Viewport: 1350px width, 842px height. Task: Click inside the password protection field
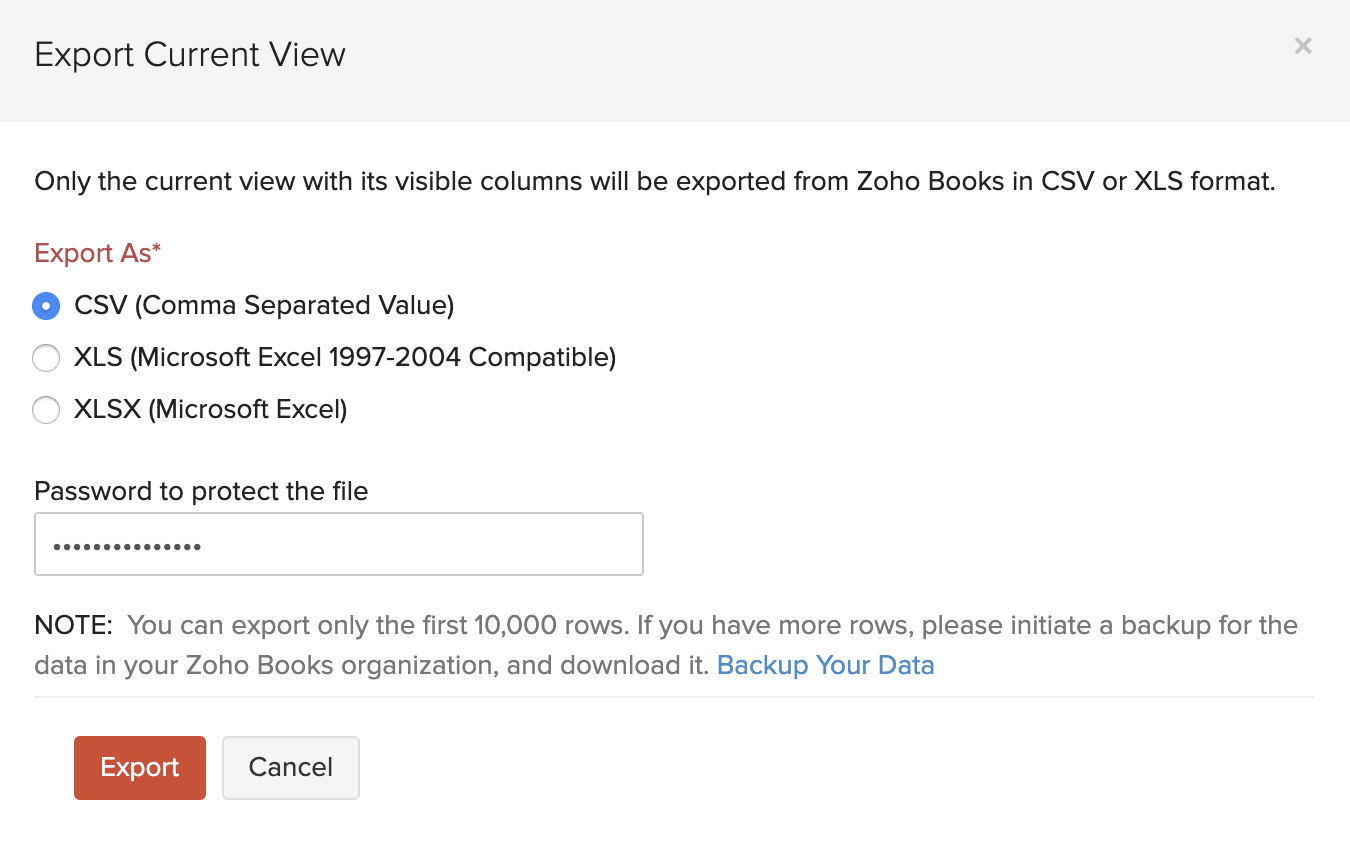click(x=339, y=544)
